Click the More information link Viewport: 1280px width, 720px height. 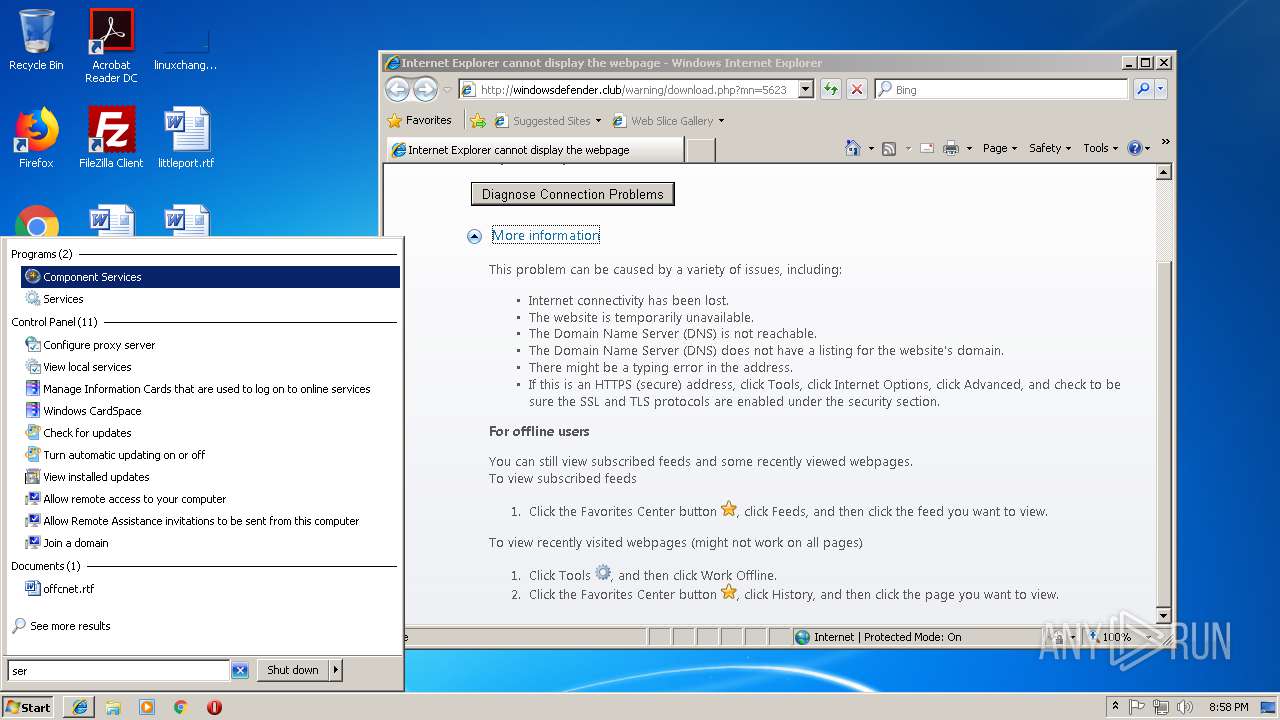[x=545, y=236]
